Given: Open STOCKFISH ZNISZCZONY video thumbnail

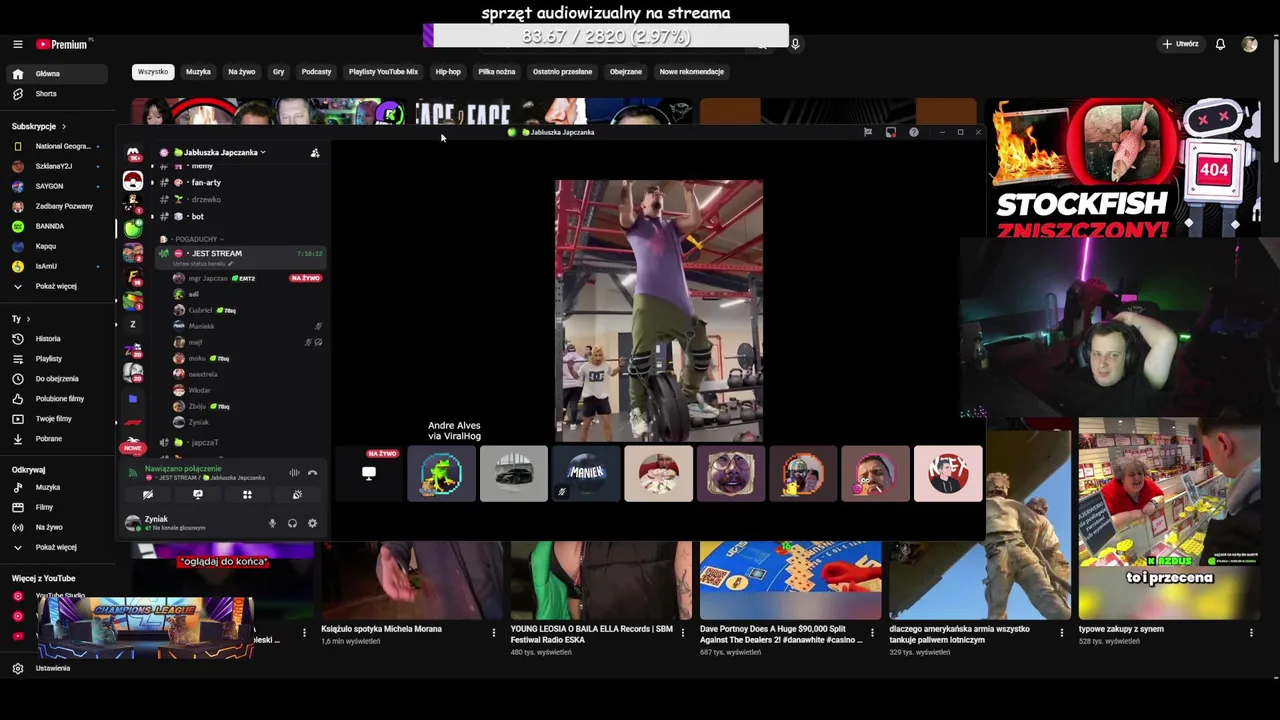Looking at the screenshot, I should tap(1122, 168).
